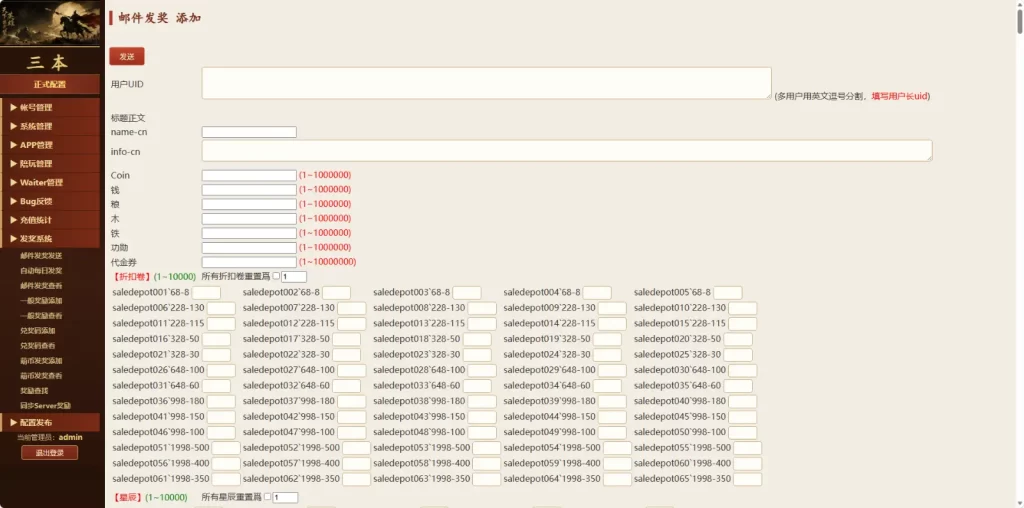Viewport: 1024px width, 508px height.
Task: Open 邮件发奖发送 in the sidebar
Action: [x=41, y=256]
